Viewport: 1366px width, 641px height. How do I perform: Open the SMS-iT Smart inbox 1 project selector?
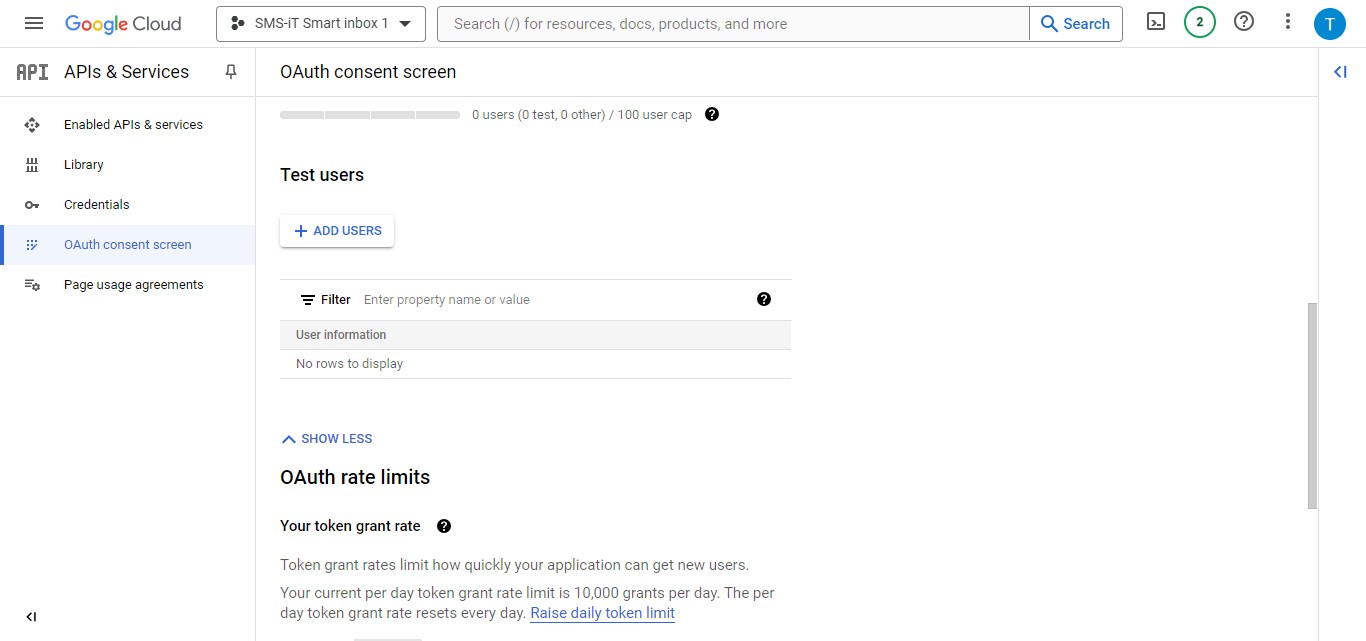pyautogui.click(x=320, y=23)
